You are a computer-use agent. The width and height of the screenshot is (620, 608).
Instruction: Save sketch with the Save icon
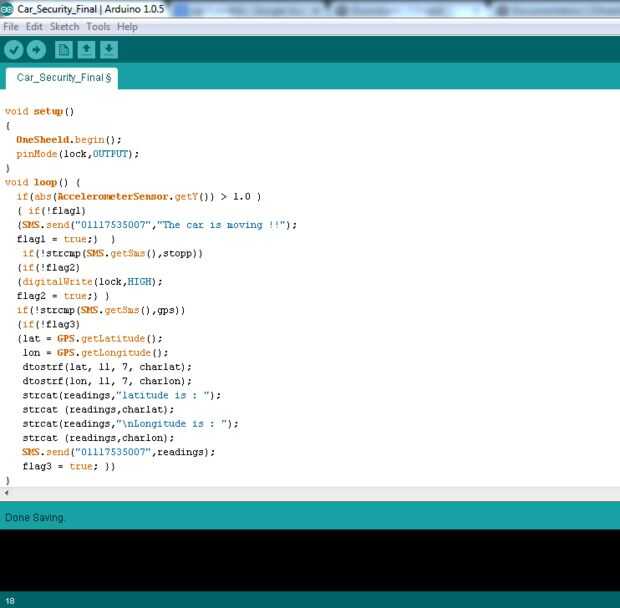[109, 50]
